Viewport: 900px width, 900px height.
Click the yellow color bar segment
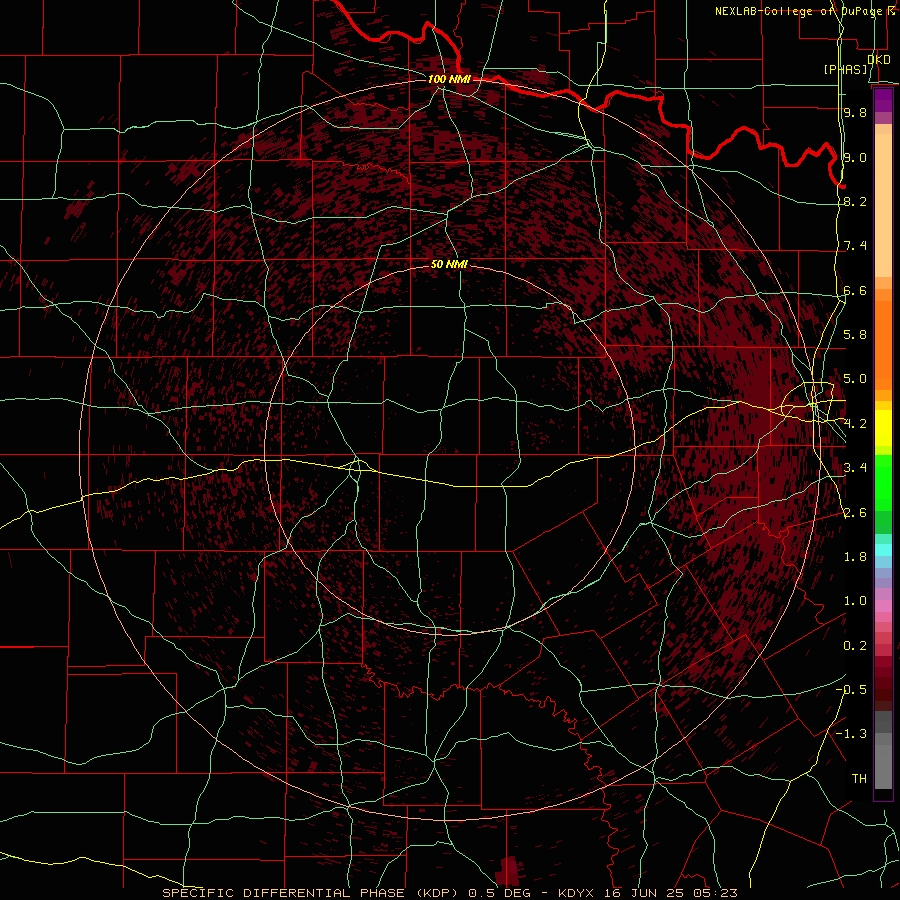[883, 428]
